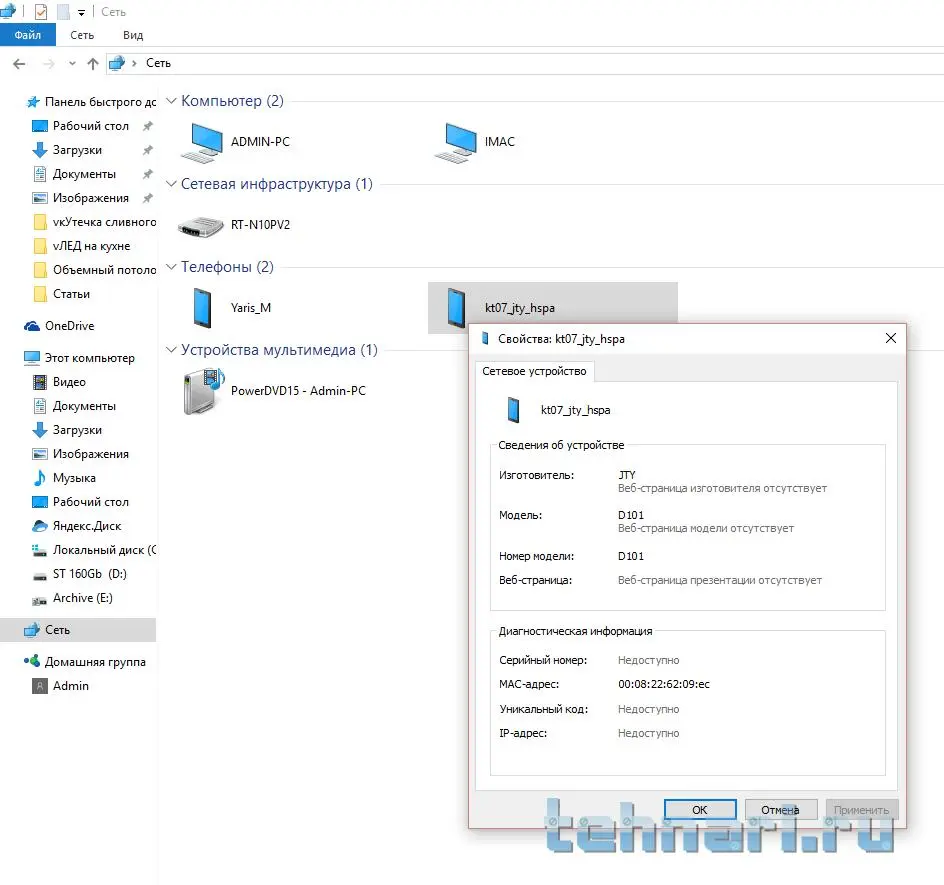Select Сеть in the navigation pane

[78, 630]
